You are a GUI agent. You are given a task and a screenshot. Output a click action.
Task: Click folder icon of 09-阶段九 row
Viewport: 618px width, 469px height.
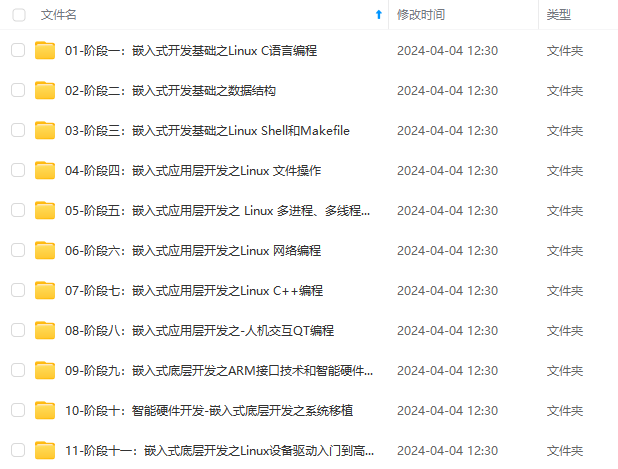(x=45, y=370)
